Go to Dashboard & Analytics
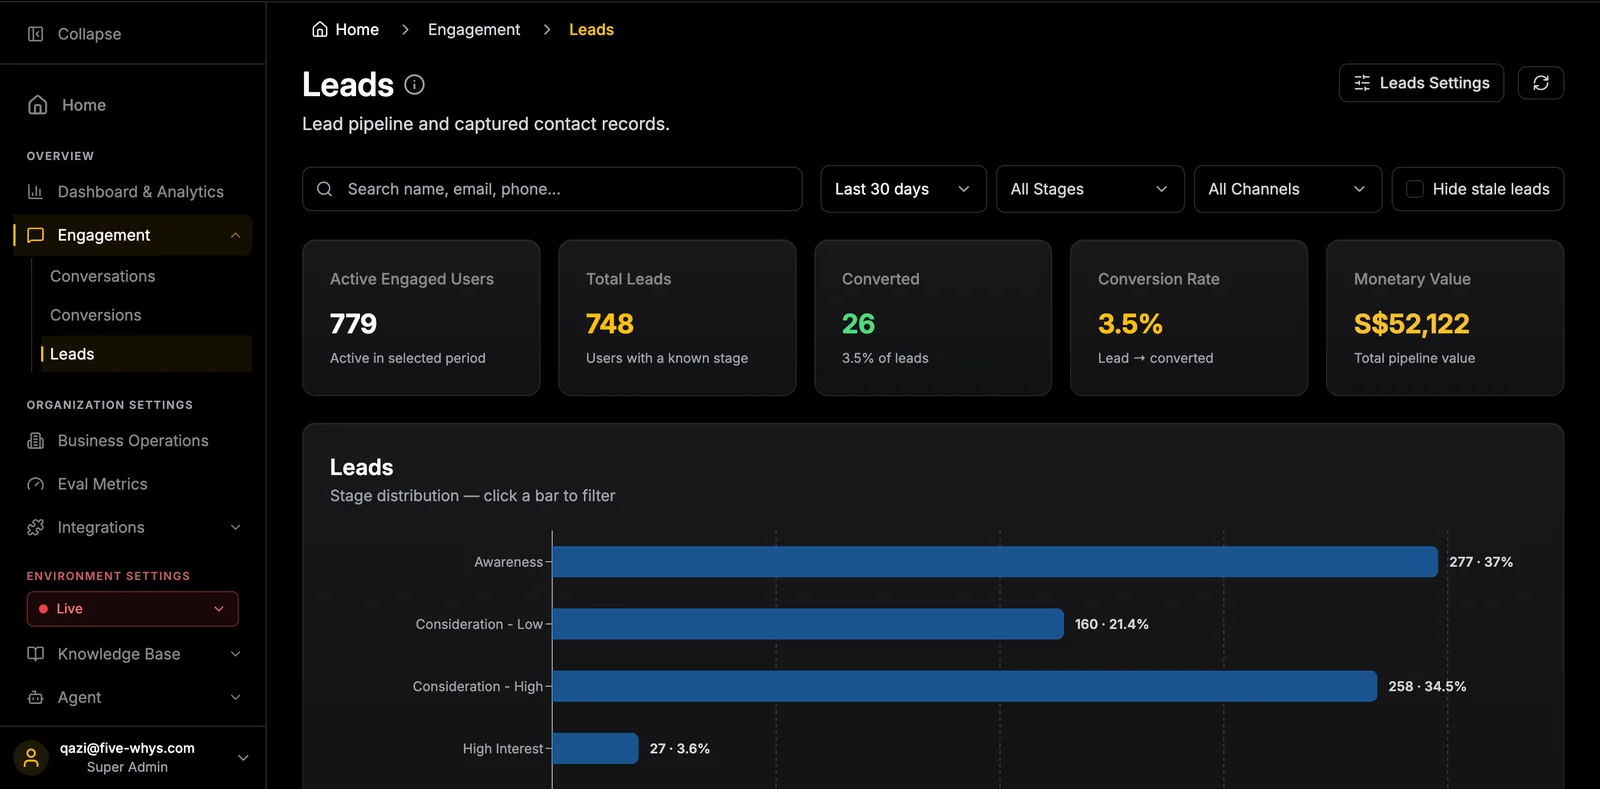 tap(140, 192)
